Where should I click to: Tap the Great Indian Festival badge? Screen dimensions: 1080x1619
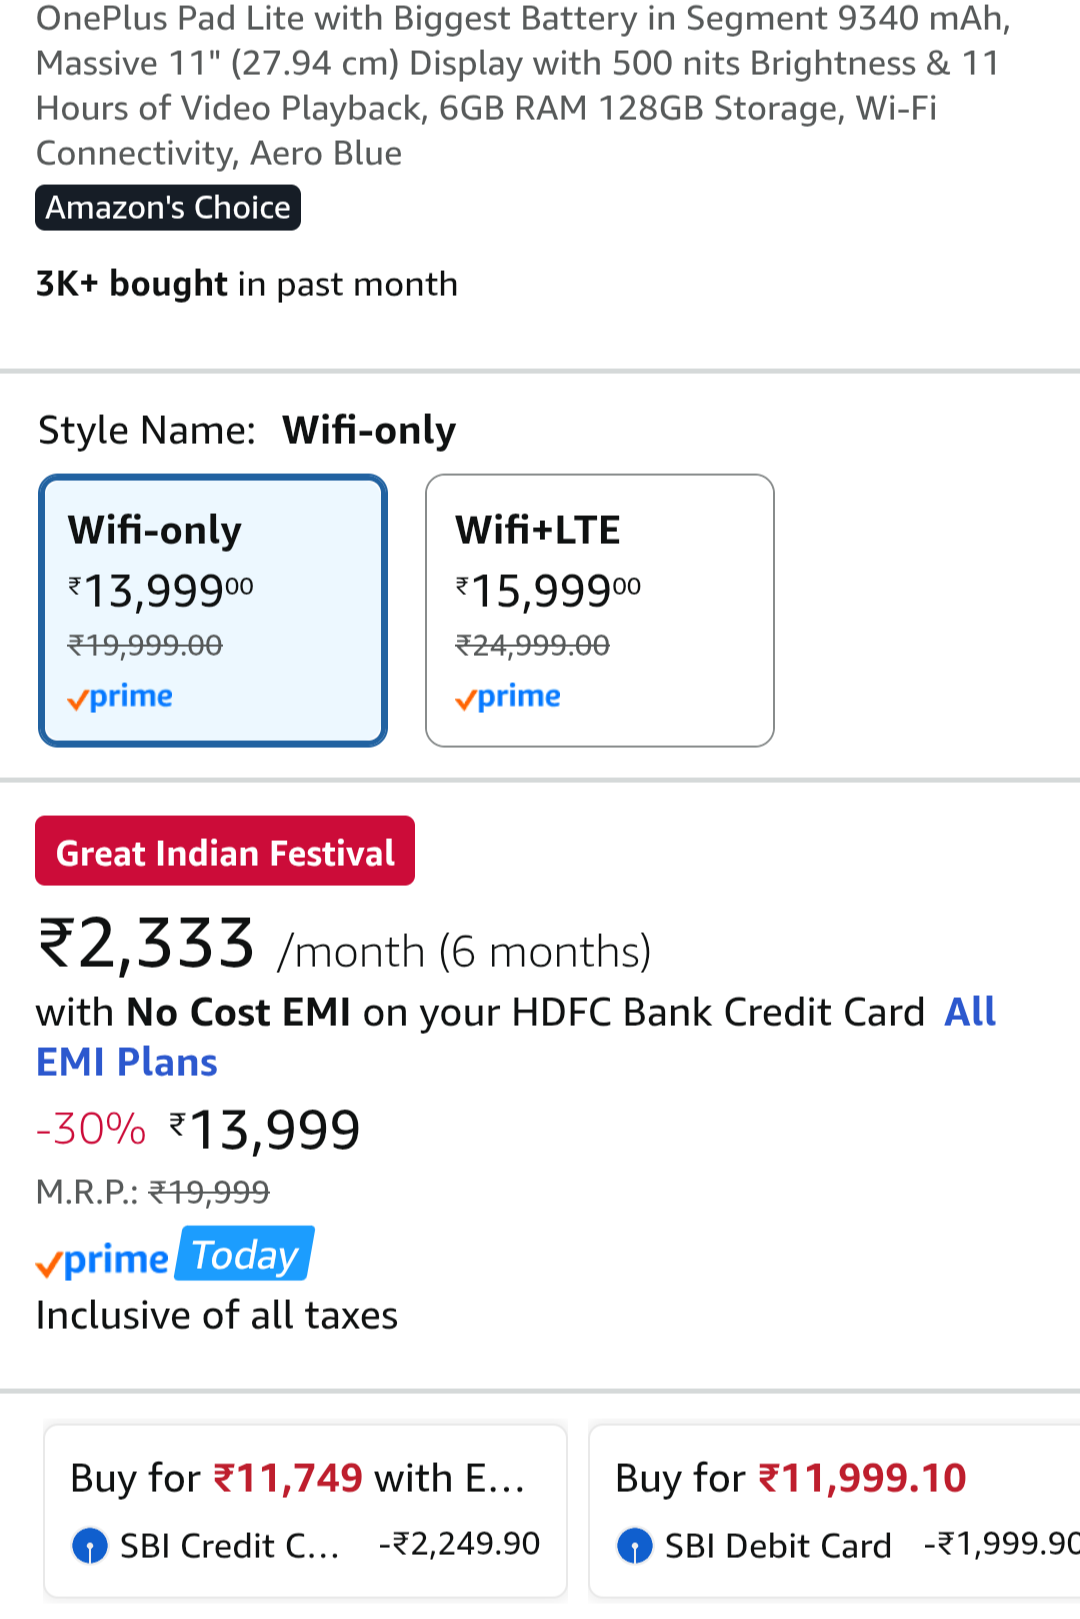[x=225, y=852]
